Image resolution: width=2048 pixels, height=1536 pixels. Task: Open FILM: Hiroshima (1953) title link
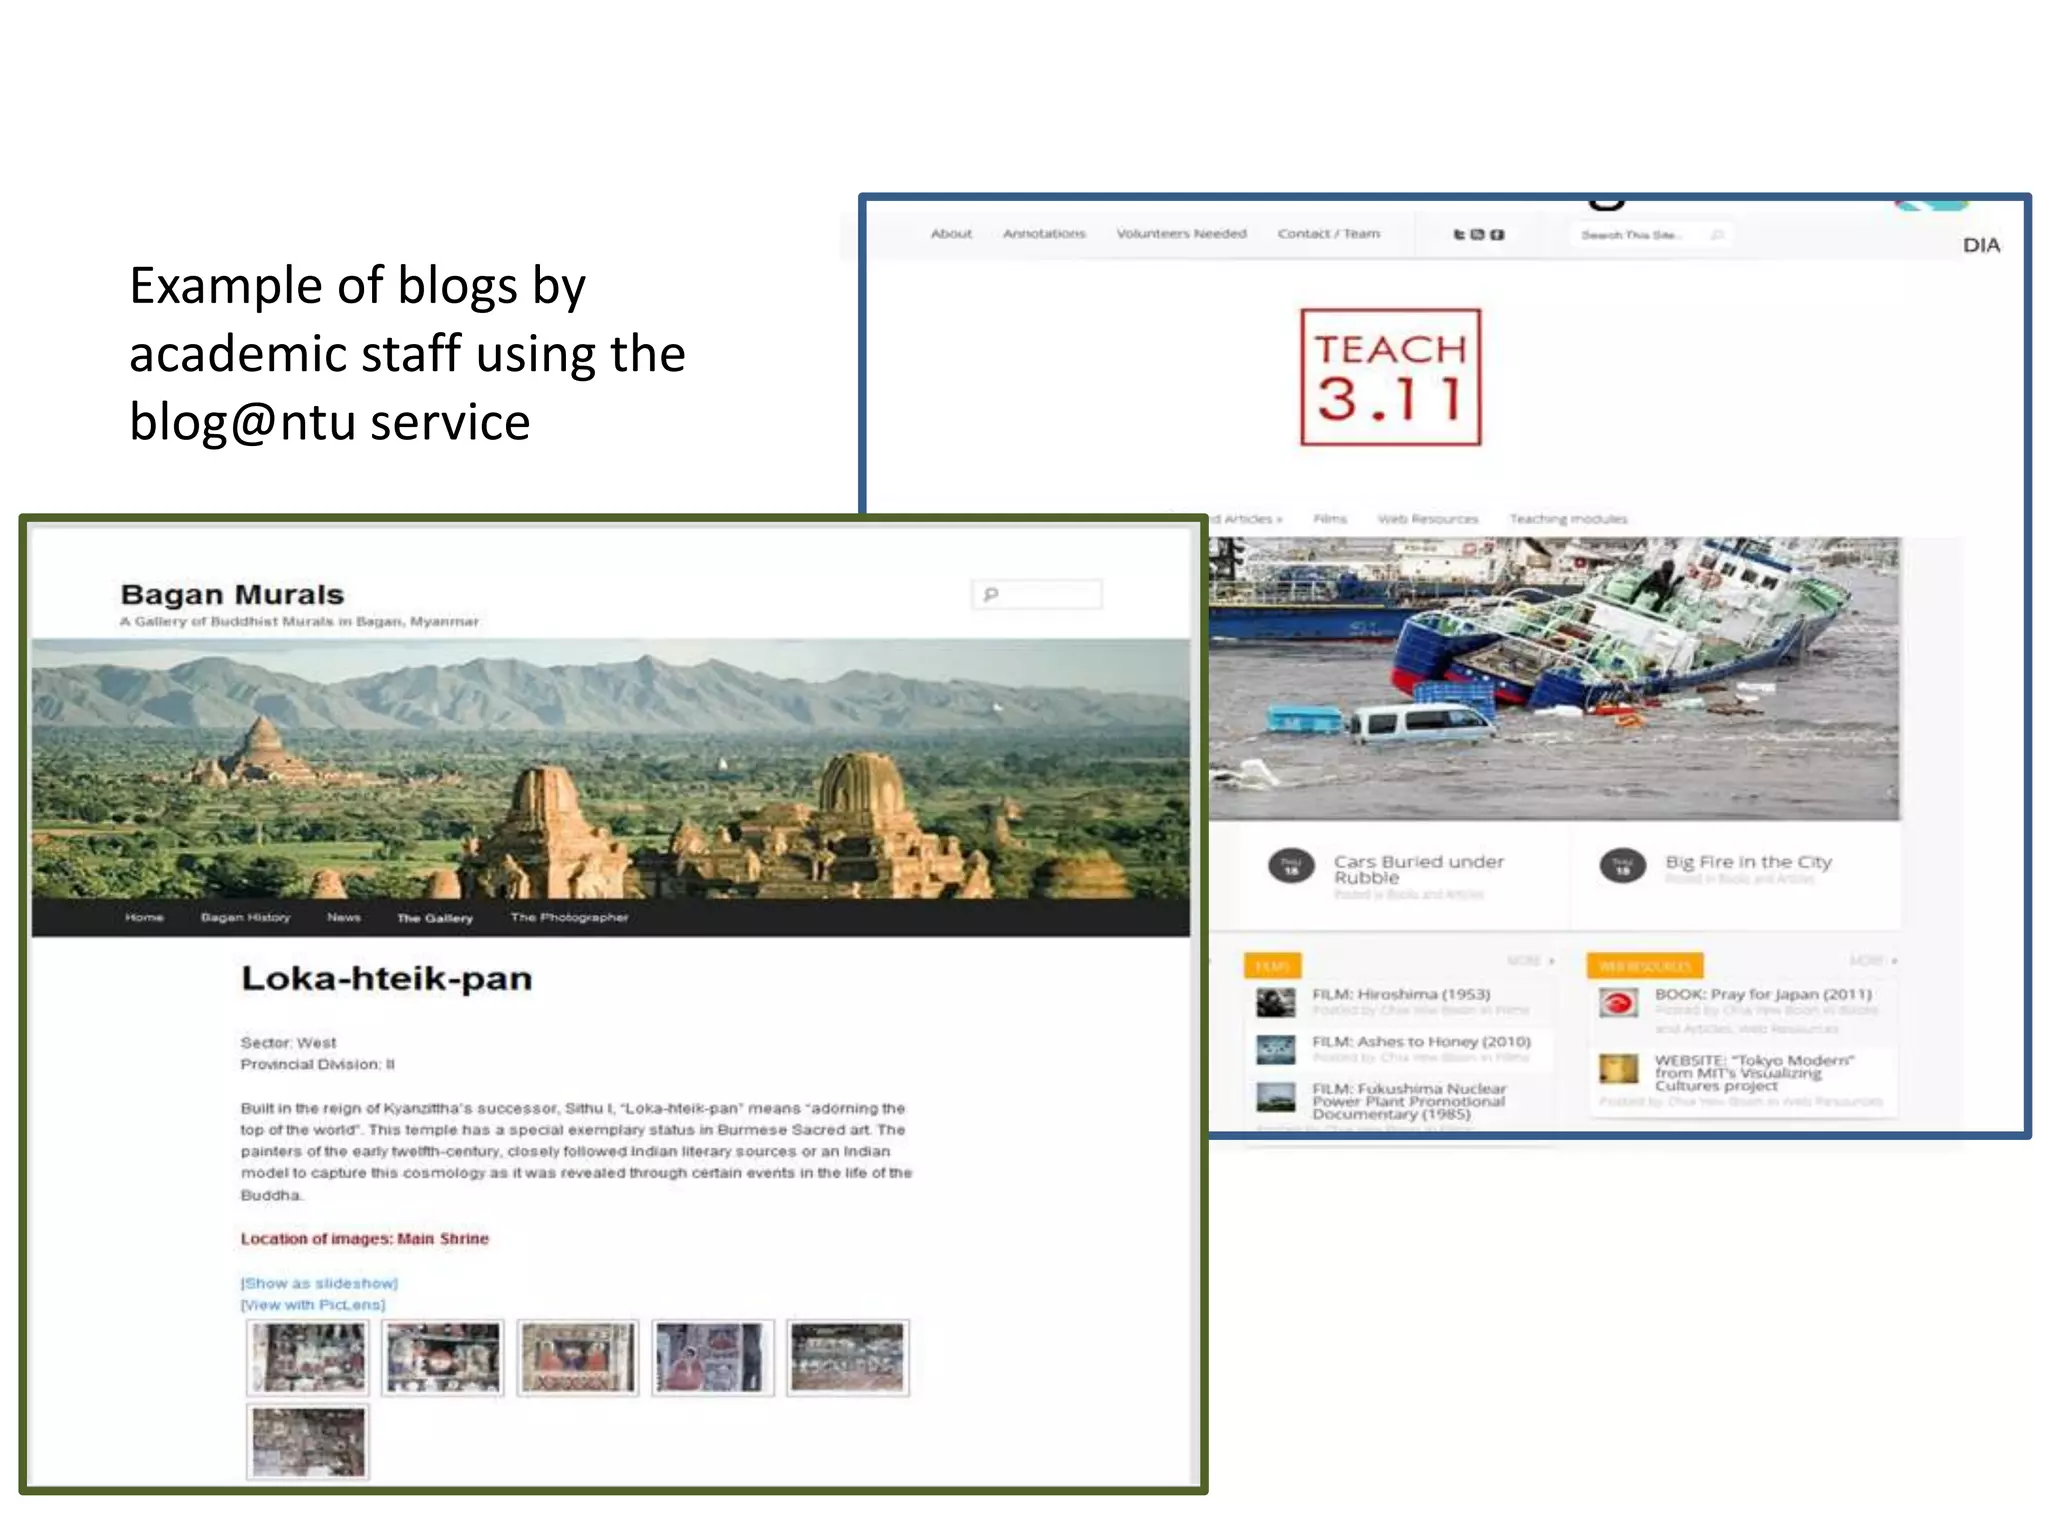(1401, 994)
